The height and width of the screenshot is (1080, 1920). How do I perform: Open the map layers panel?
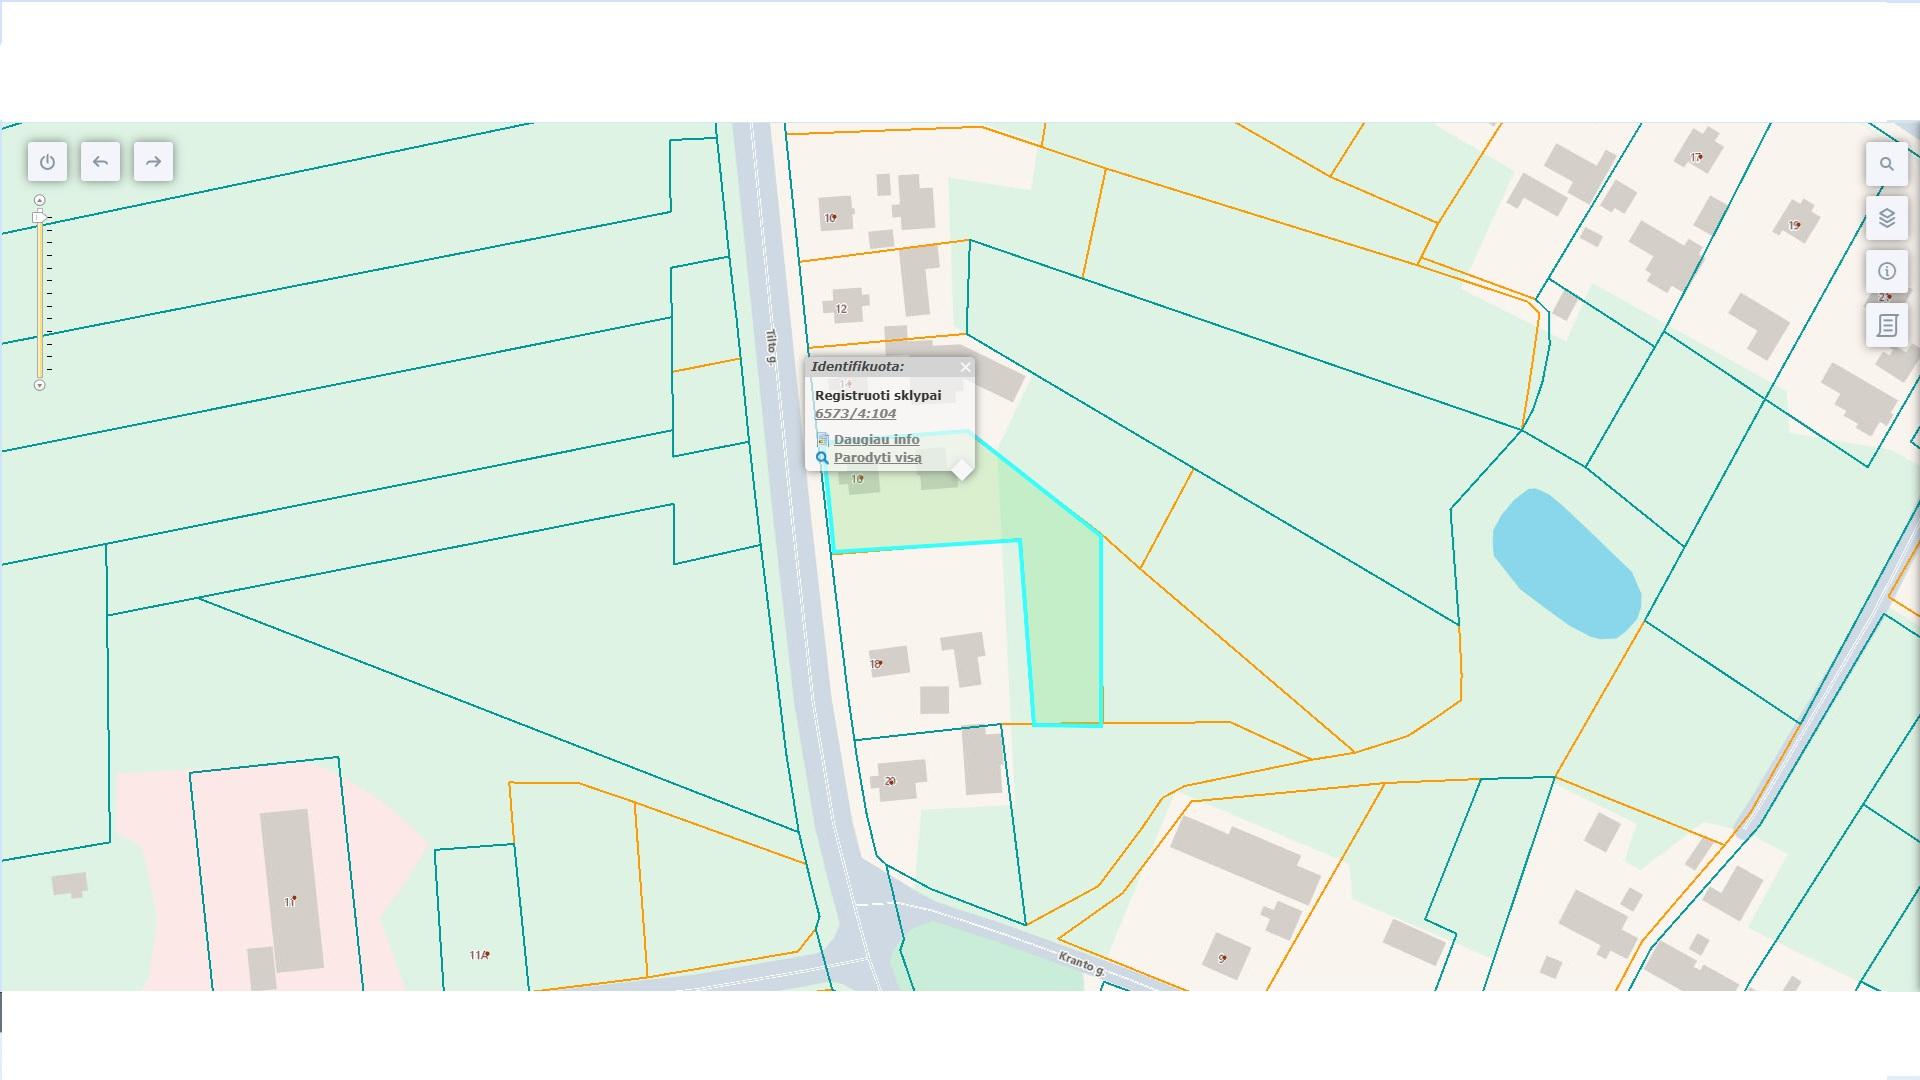pyautogui.click(x=1886, y=218)
